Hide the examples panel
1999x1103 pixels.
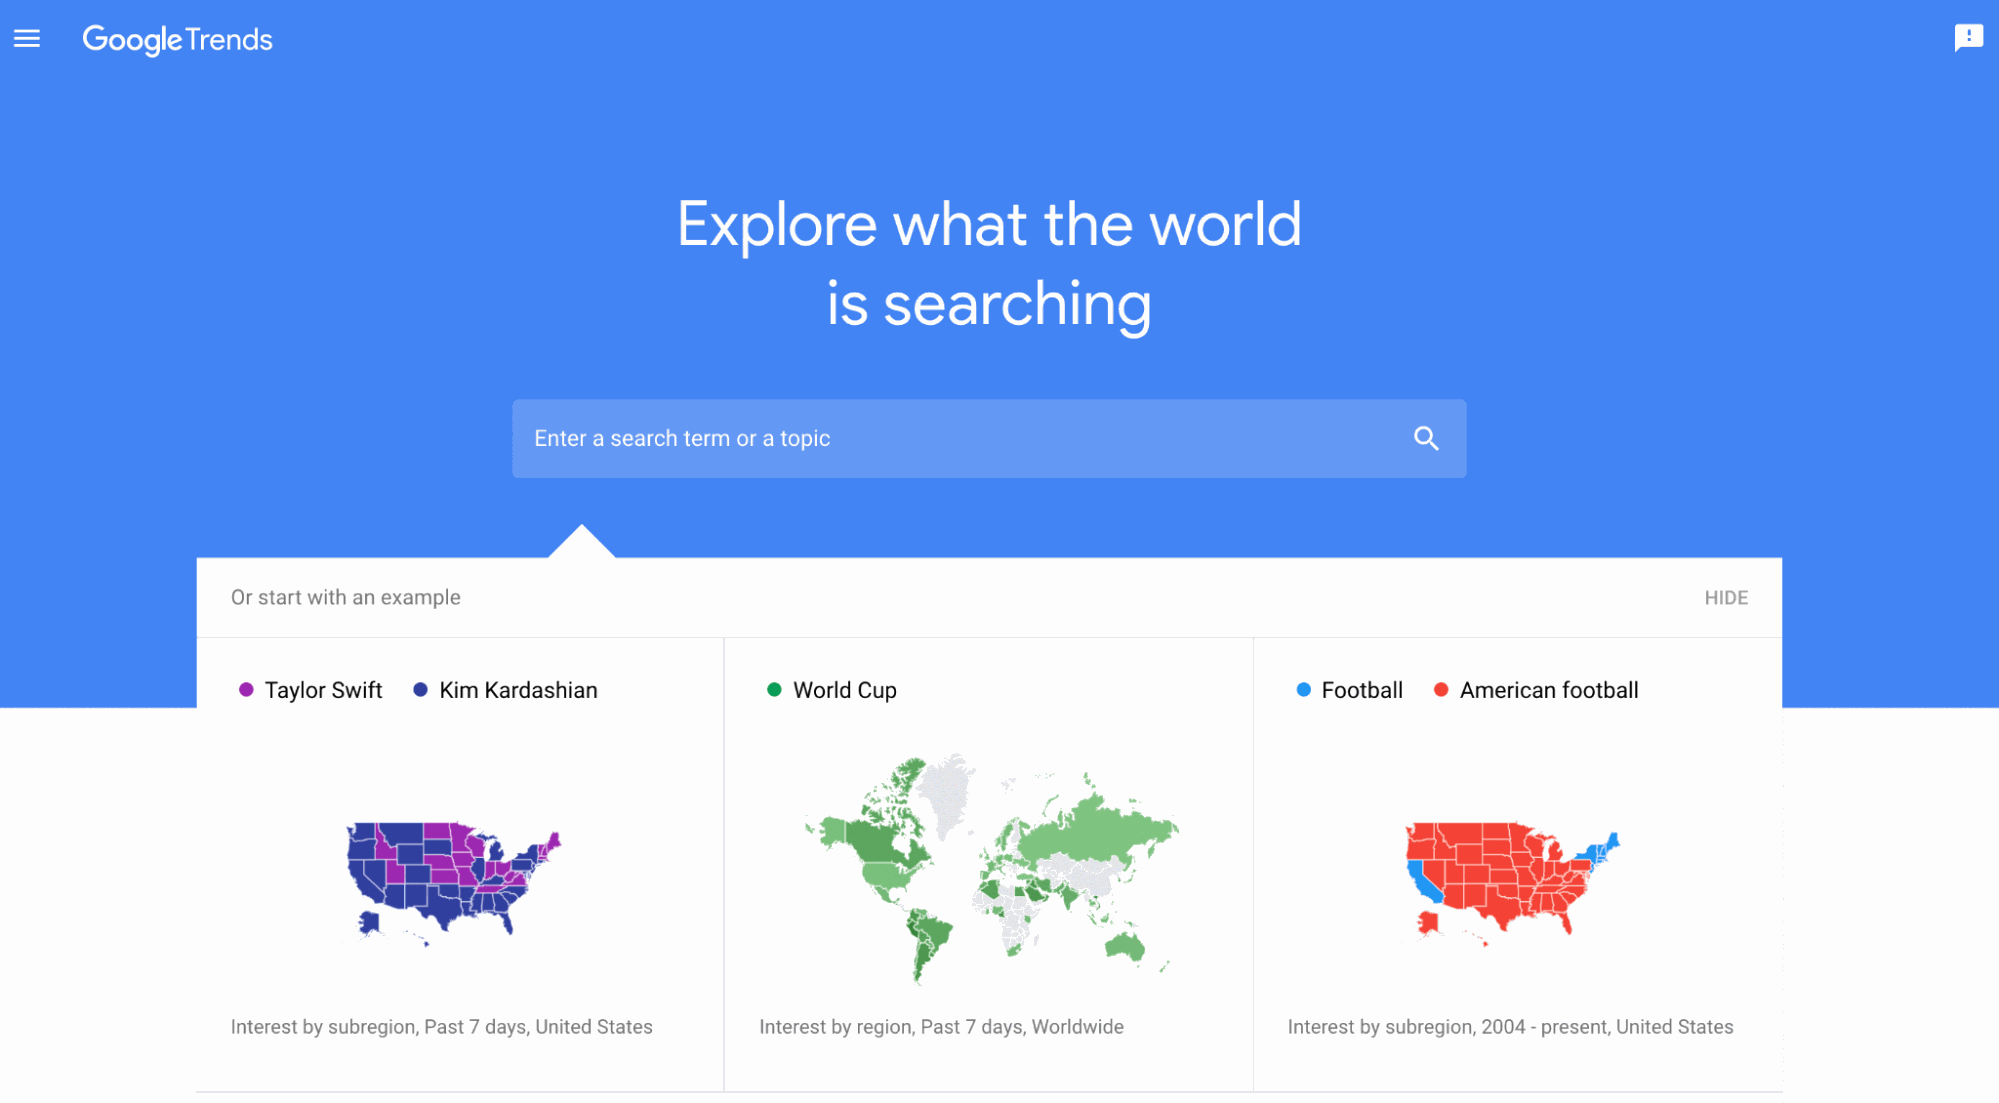pyautogui.click(x=1726, y=598)
